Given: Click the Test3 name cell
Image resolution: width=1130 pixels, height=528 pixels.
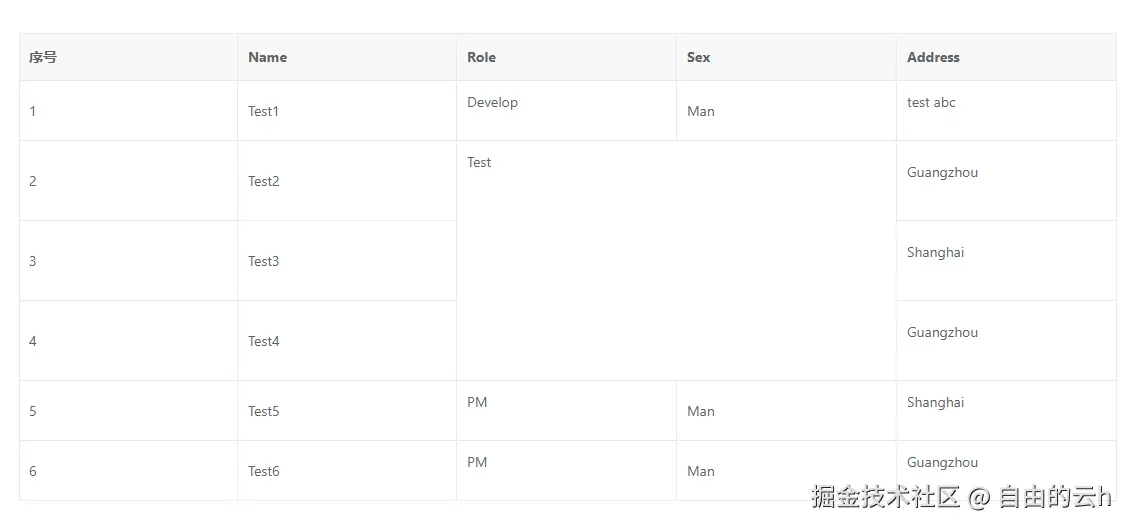Looking at the screenshot, I should tap(264, 261).
